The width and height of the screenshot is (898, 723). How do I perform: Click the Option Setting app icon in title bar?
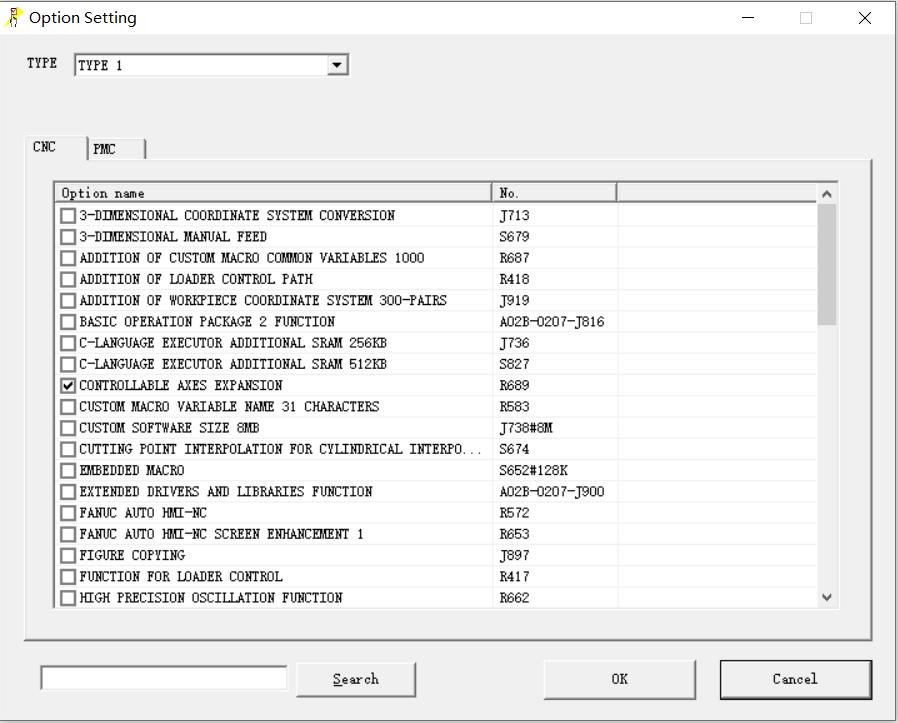(14, 18)
